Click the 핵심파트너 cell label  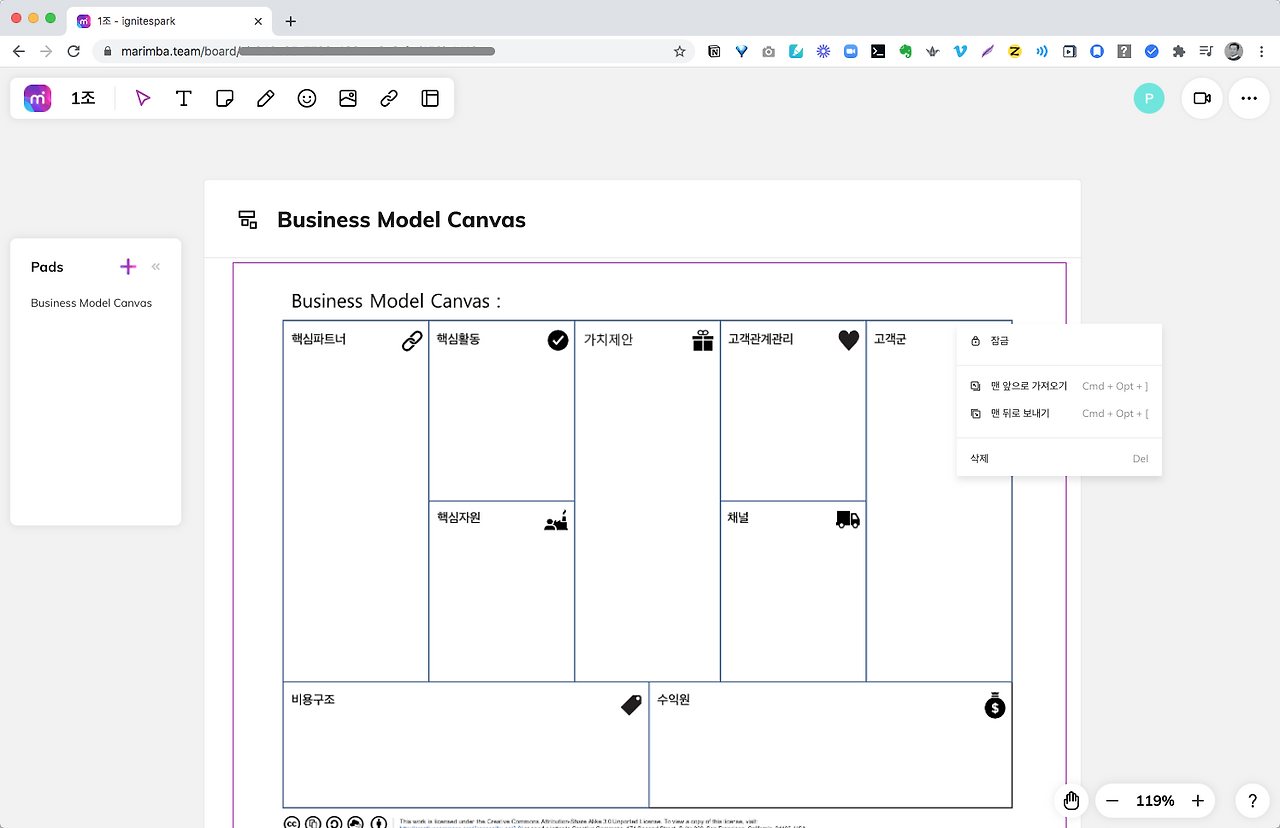click(318, 339)
